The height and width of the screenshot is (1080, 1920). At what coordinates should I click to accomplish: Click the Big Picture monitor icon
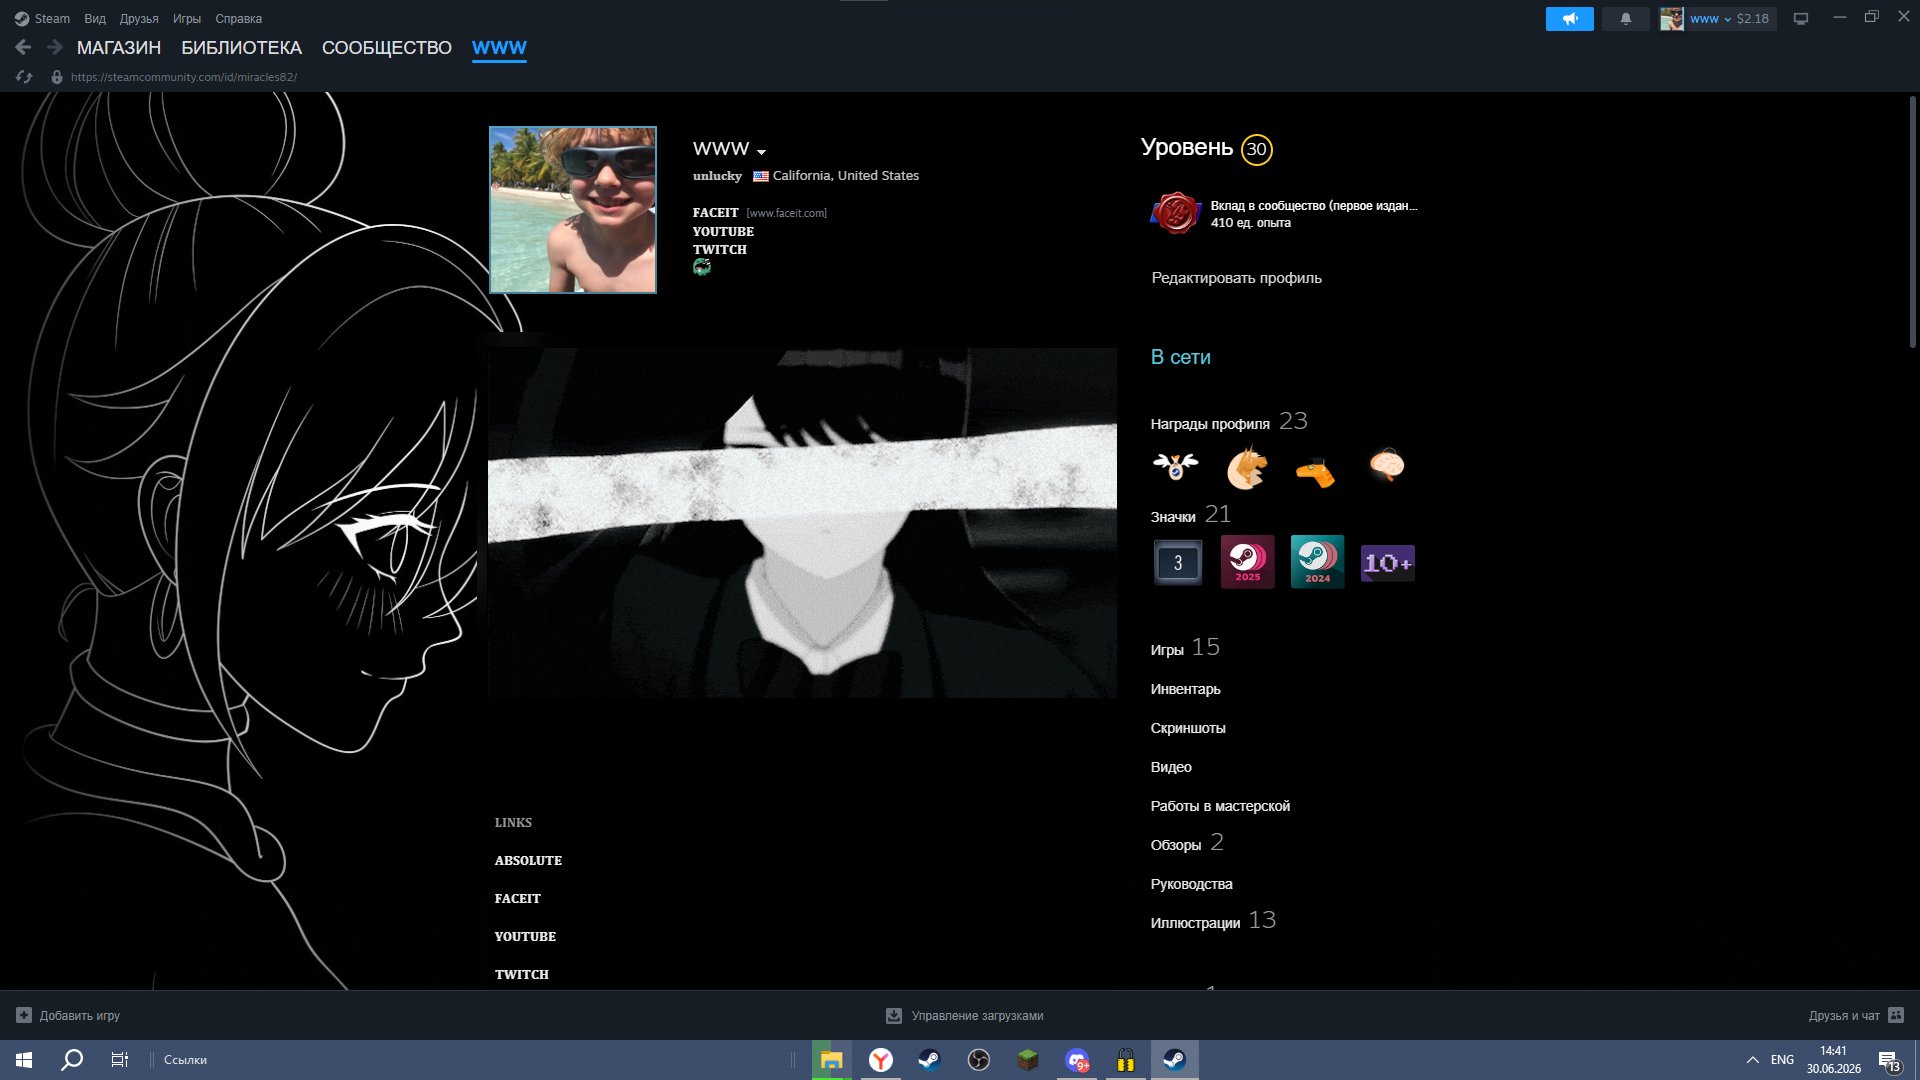(x=1801, y=18)
